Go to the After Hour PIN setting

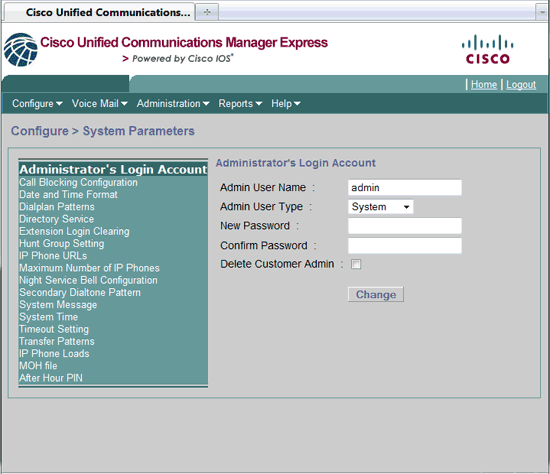pos(51,378)
